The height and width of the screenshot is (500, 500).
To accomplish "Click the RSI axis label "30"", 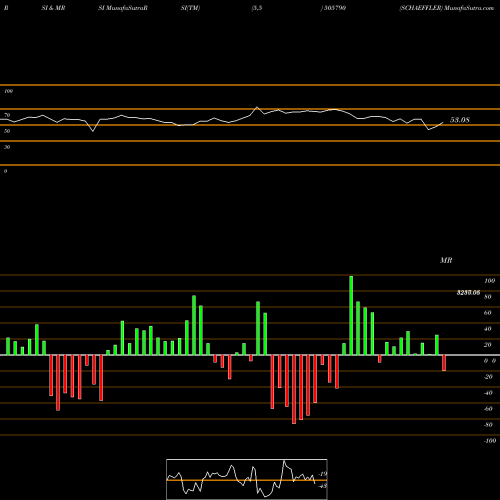I will coord(7,147).
